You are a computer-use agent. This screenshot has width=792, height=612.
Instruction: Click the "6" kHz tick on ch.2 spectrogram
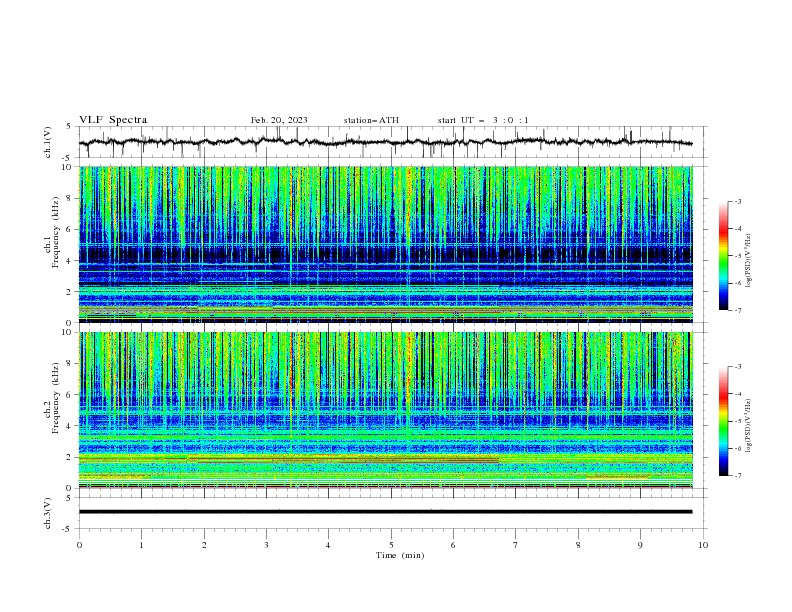click(x=70, y=395)
